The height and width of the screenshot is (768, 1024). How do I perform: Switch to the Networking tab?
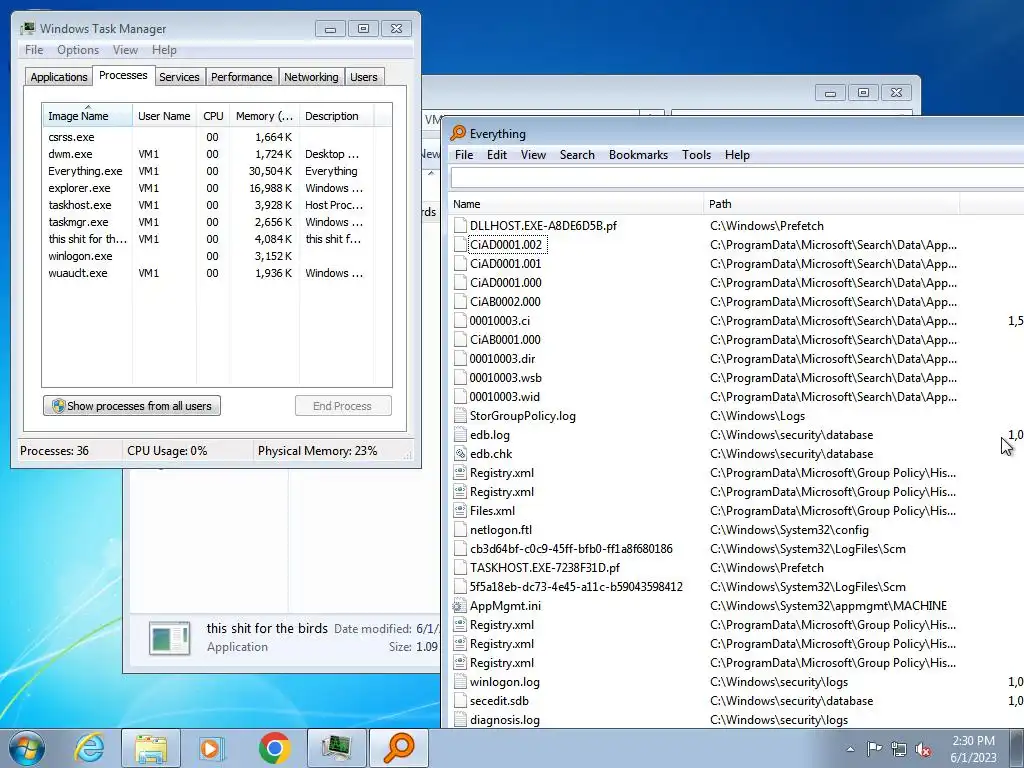coord(312,77)
